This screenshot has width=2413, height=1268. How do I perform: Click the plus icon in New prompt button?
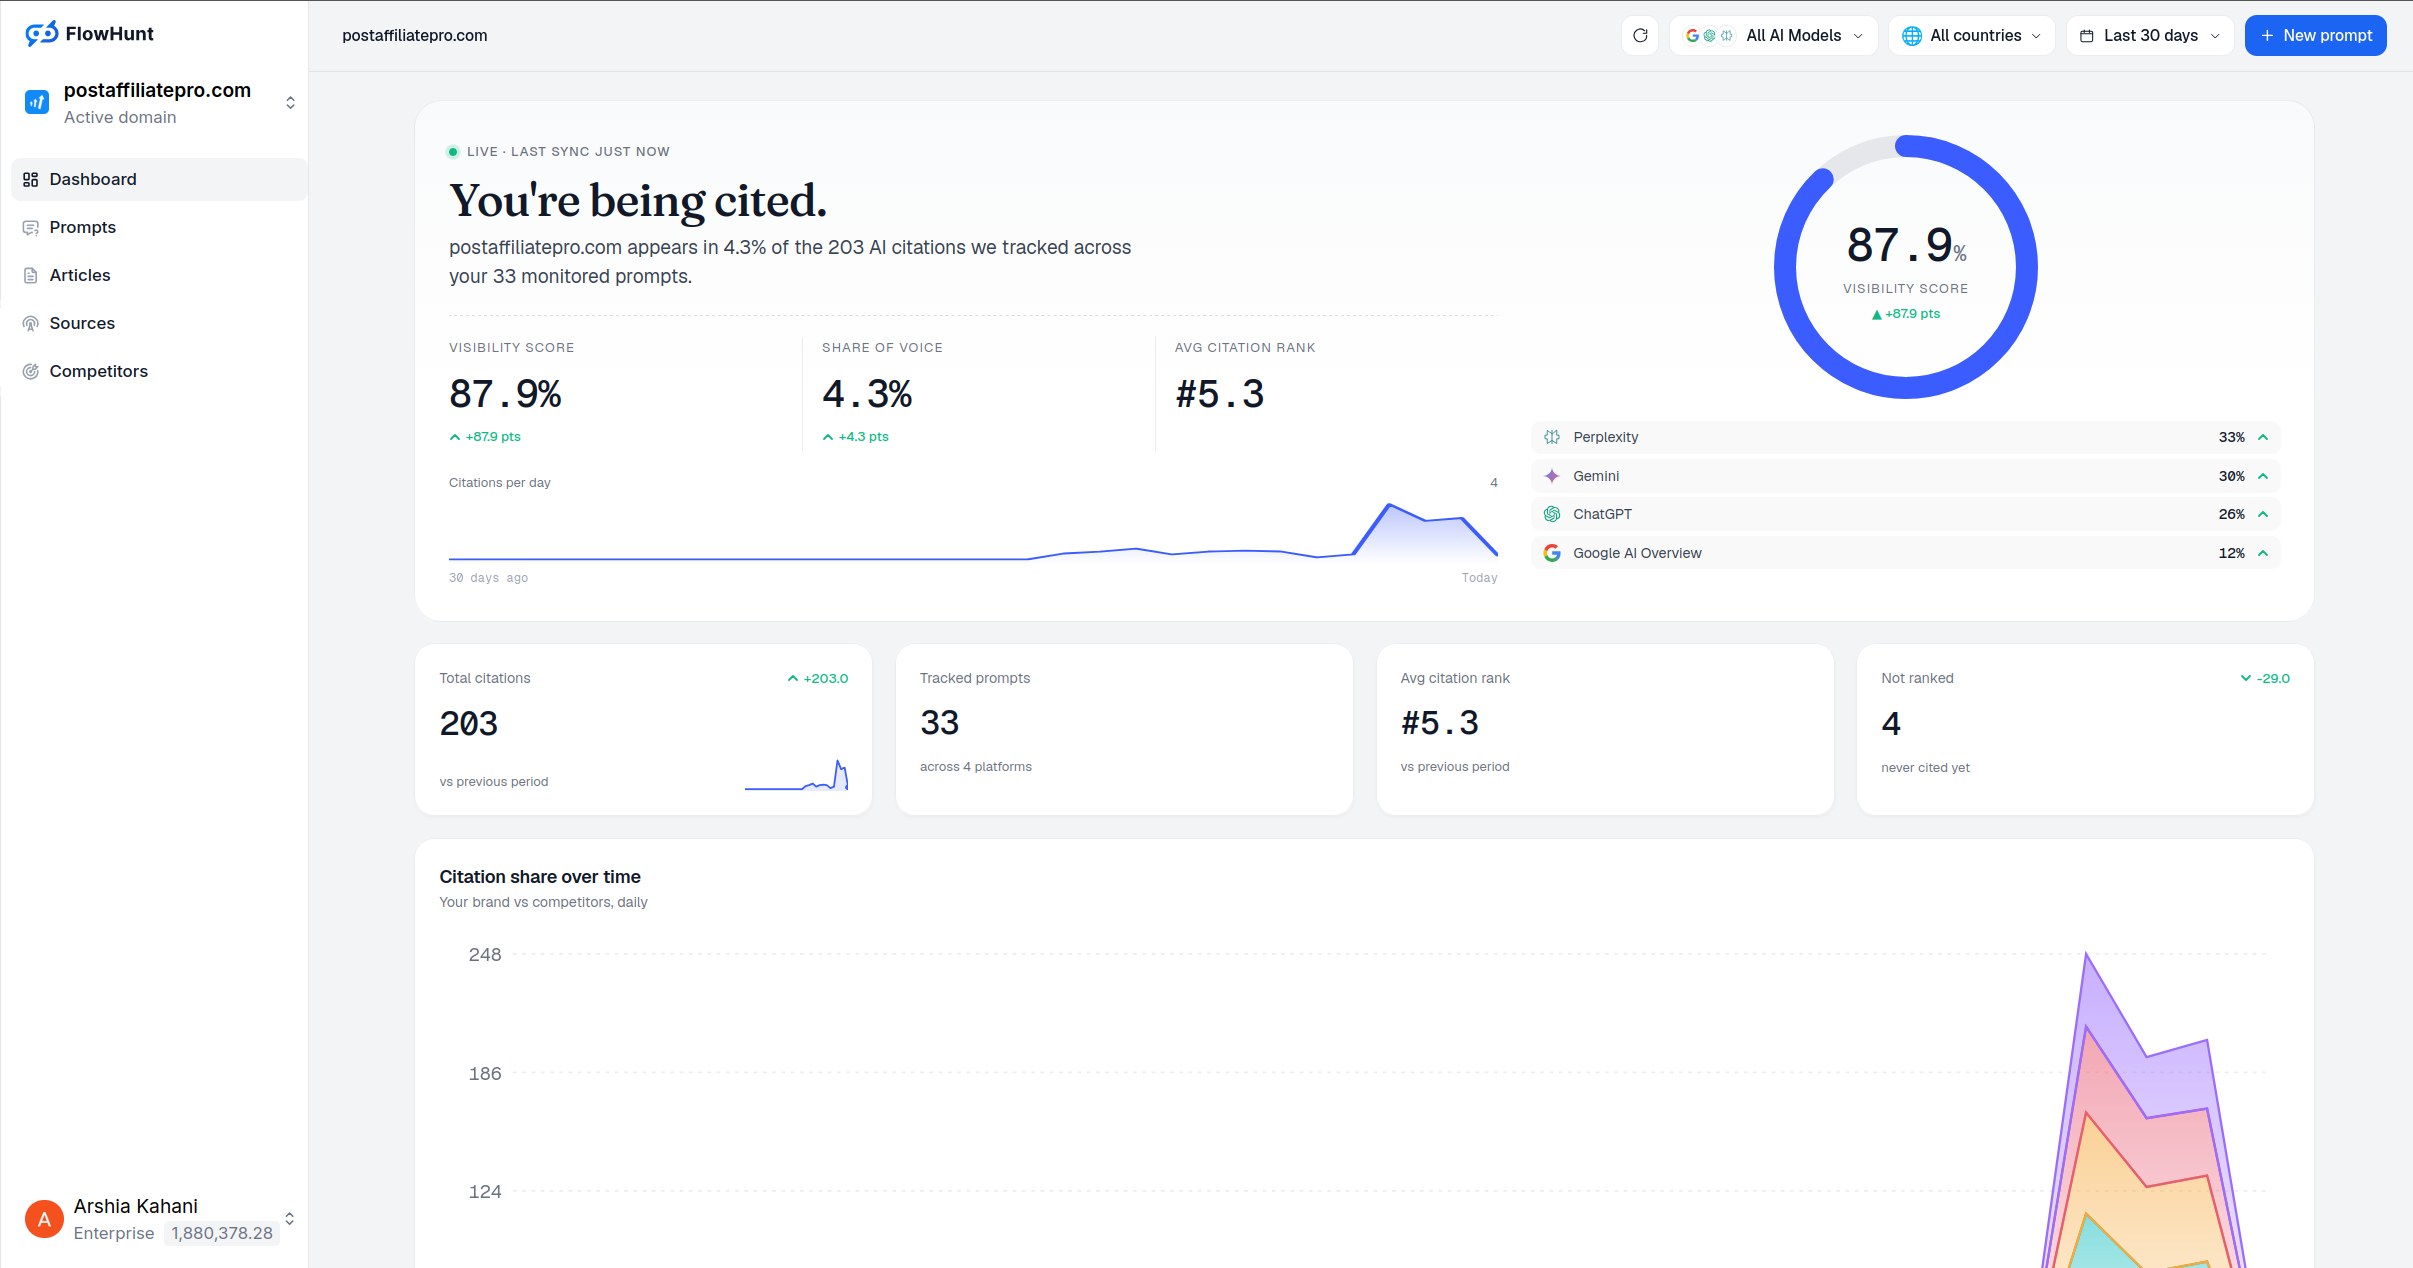coord(2267,35)
